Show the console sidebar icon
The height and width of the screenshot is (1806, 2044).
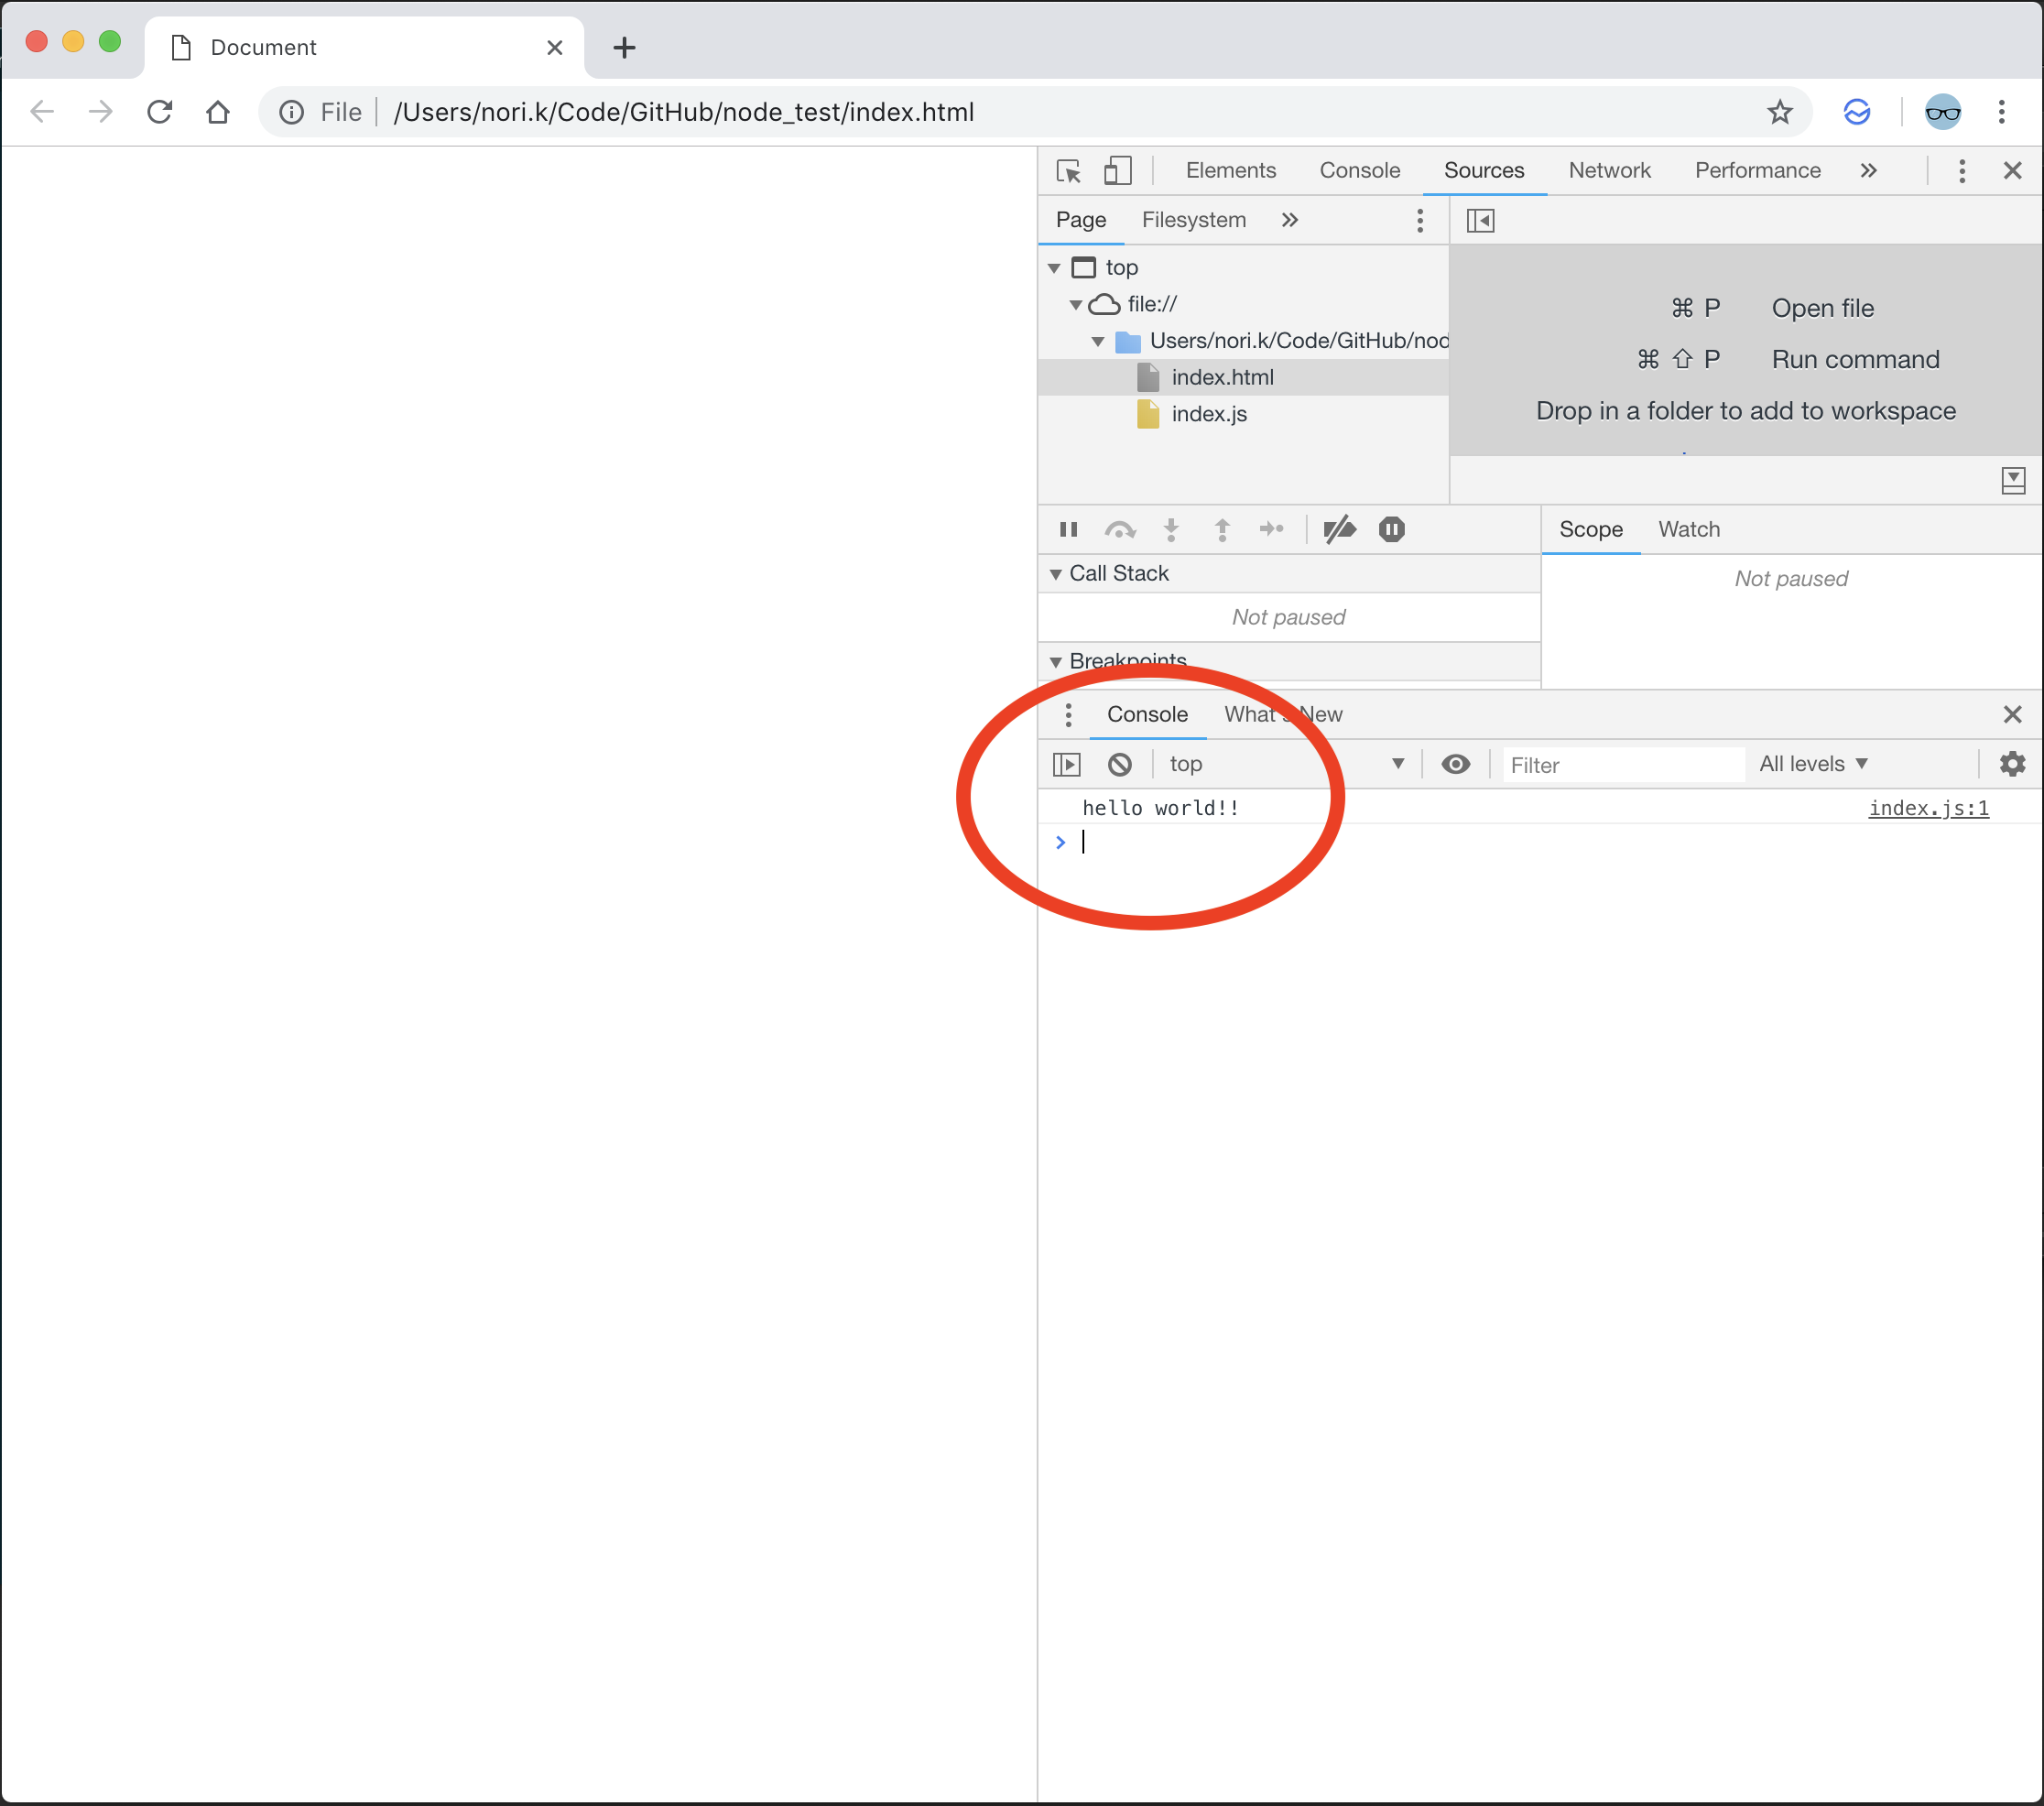pos(1067,765)
